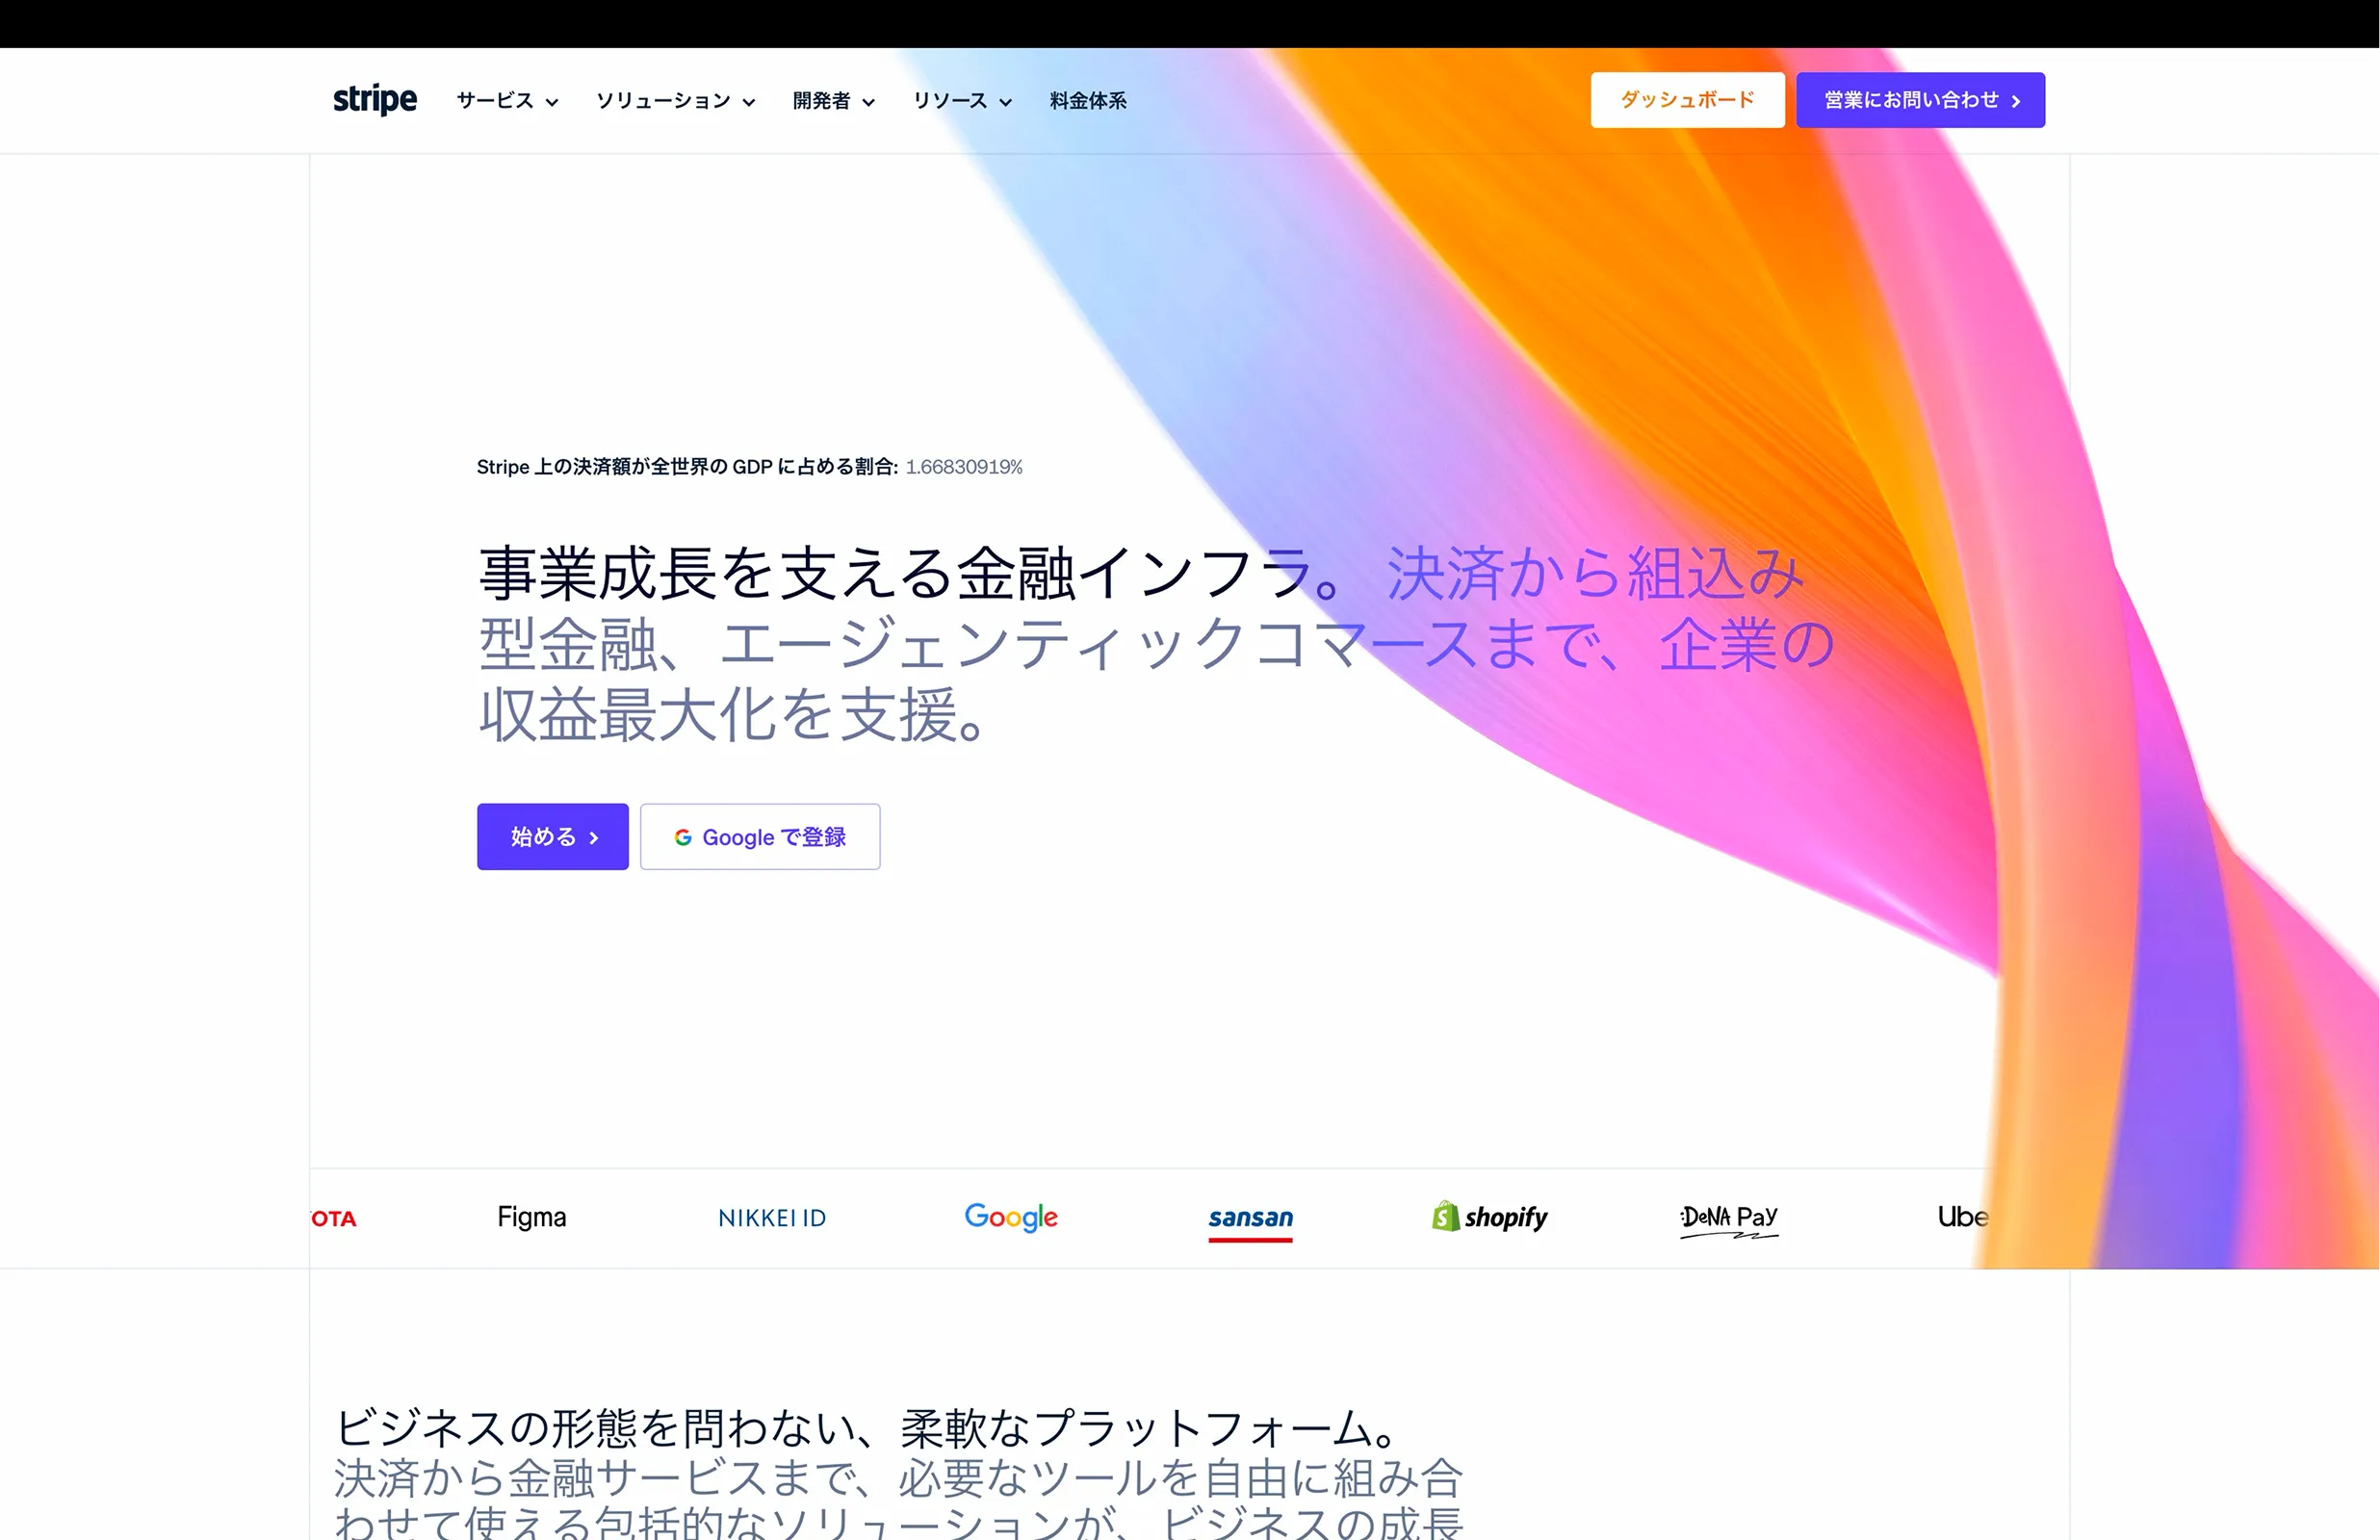Viewport: 2380px width, 1540px height.
Task: Expand the chevron next to ソリューション
Action: pos(748,102)
